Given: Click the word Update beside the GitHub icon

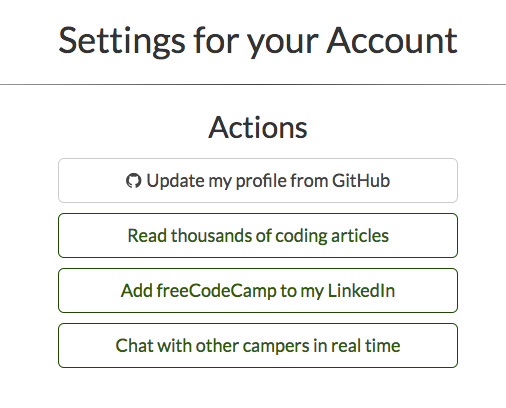Looking at the screenshot, I should 175,181.
